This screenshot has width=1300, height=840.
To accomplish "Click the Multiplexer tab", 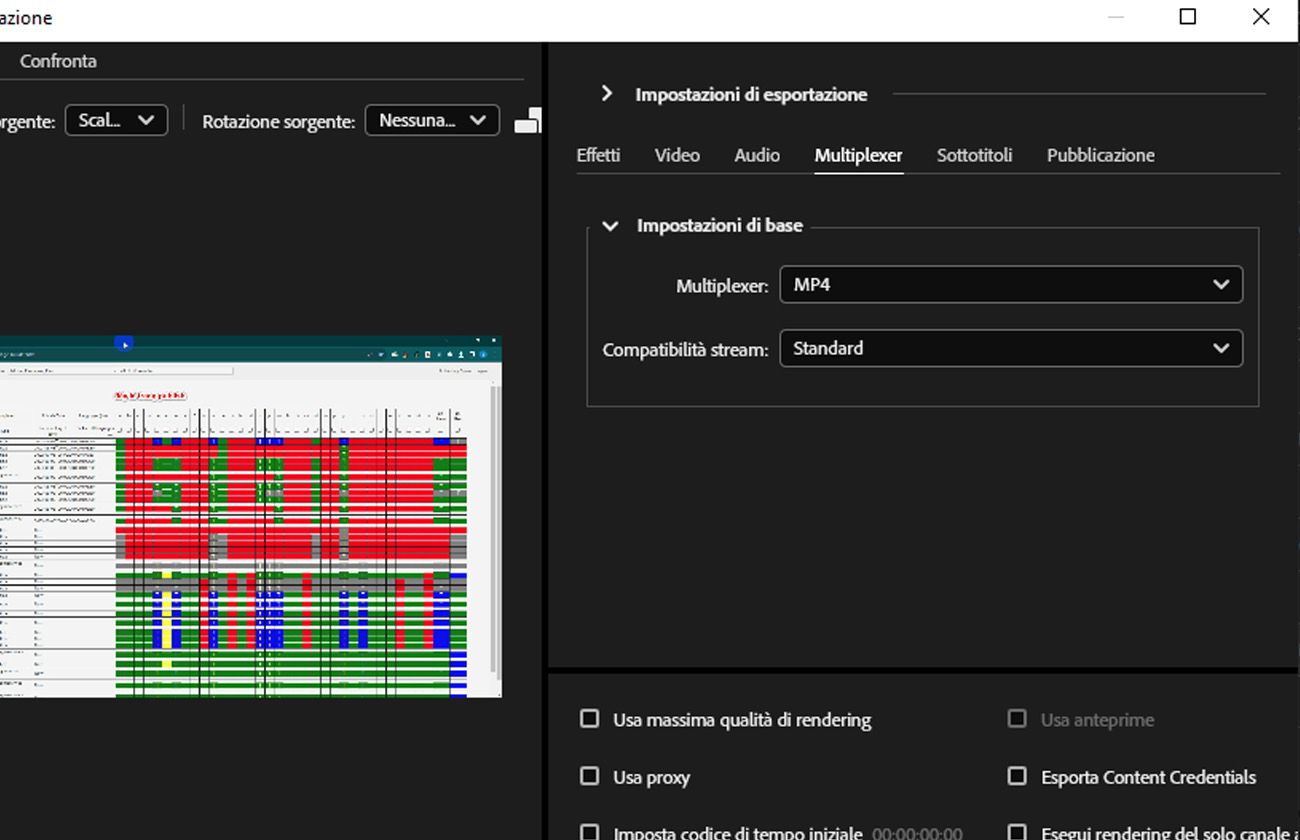I will pyautogui.click(x=858, y=156).
